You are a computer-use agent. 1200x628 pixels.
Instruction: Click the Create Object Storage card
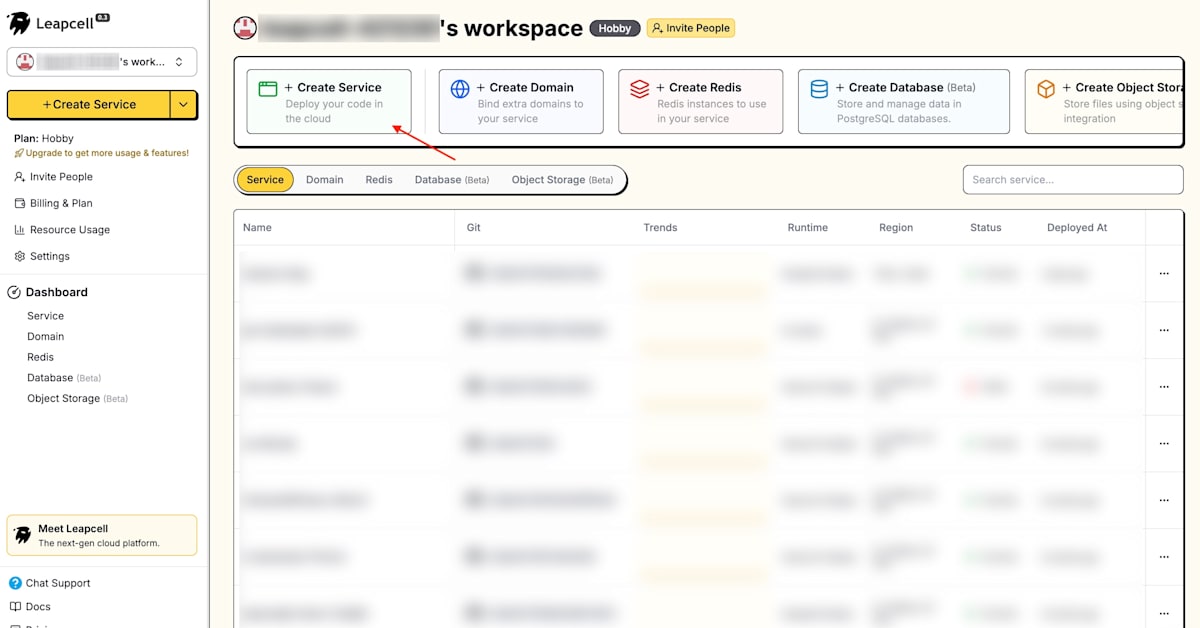1104,101
